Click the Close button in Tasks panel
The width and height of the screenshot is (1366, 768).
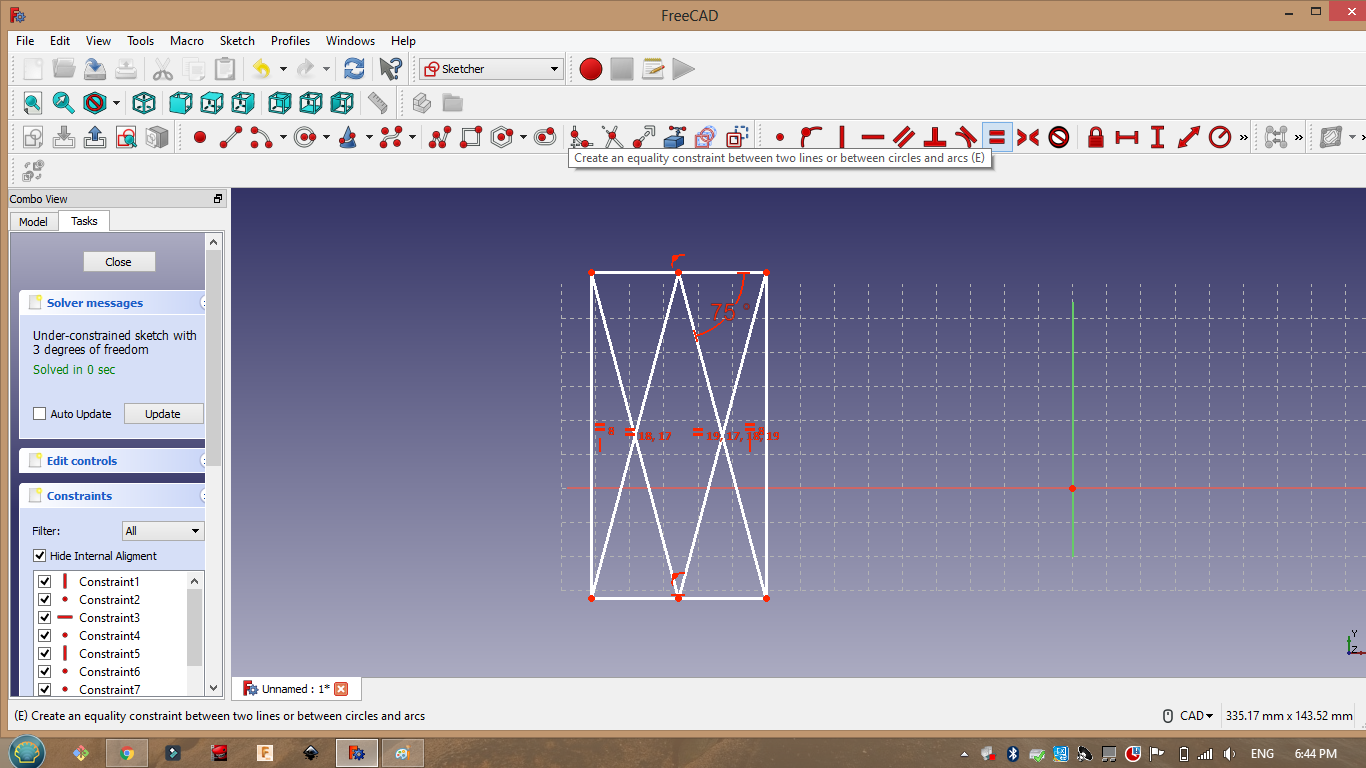click(x=118, y=262)
